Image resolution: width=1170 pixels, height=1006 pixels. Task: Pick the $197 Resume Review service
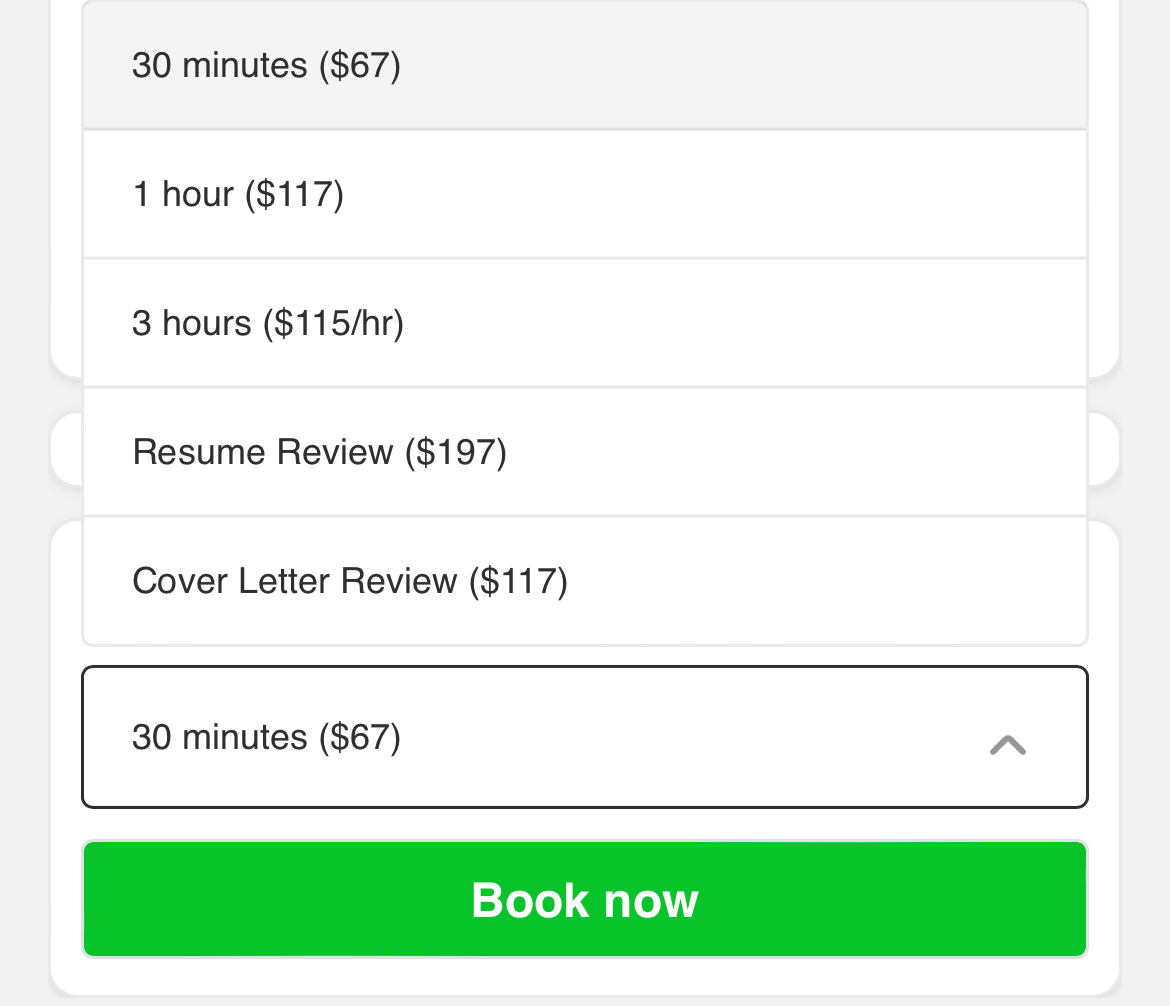tap(584, 452)
